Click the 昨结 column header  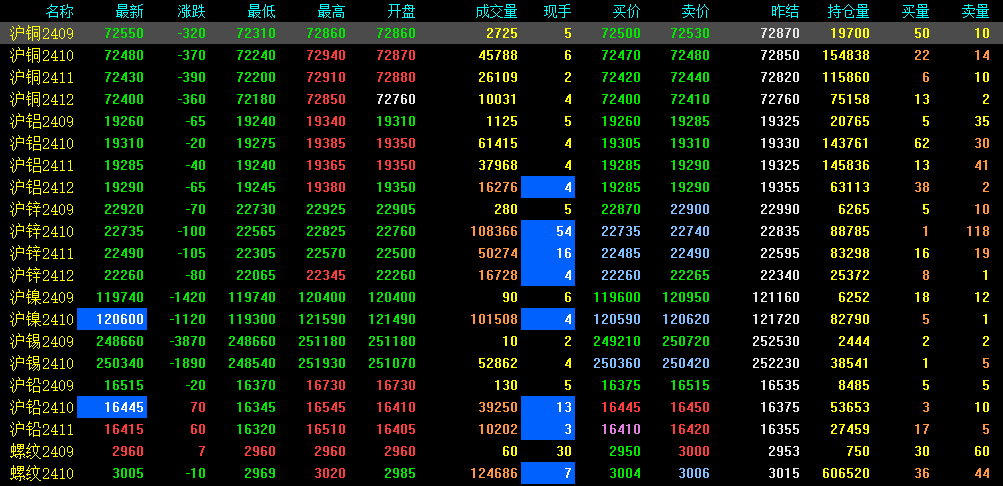pyautogui.click(x=786, y=11)
